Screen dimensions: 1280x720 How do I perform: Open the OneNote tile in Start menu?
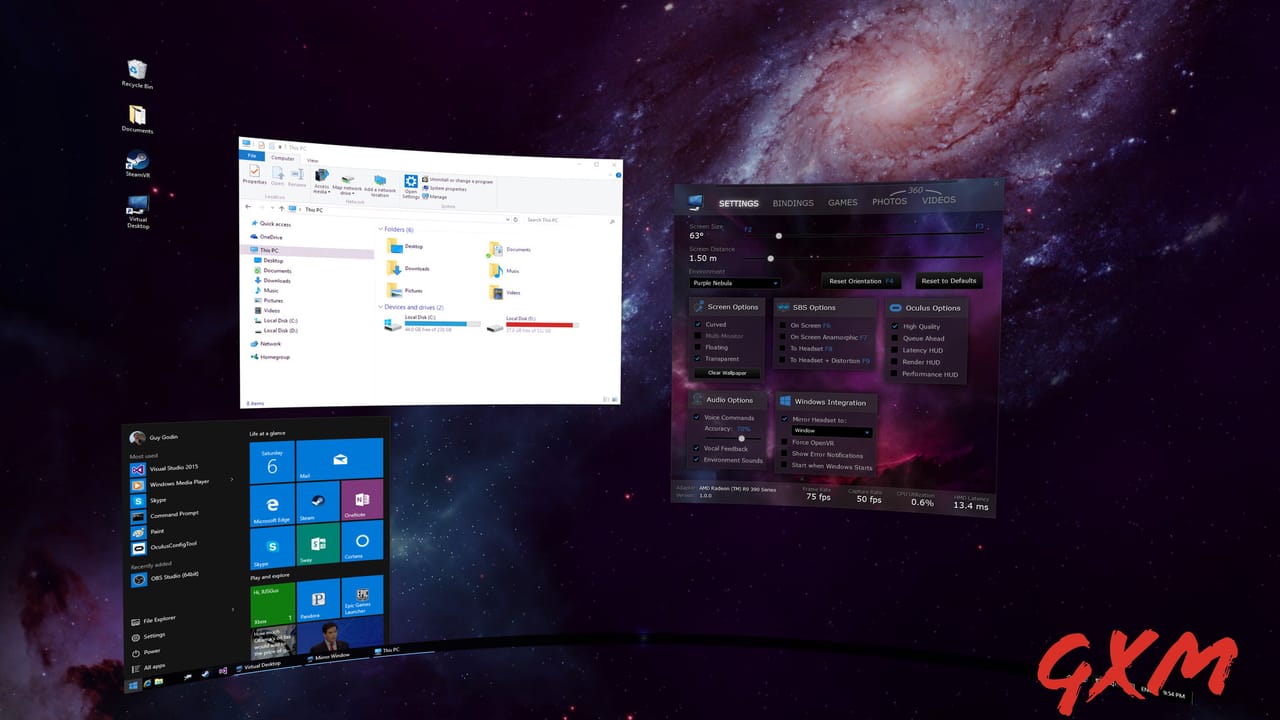(362, 500)
